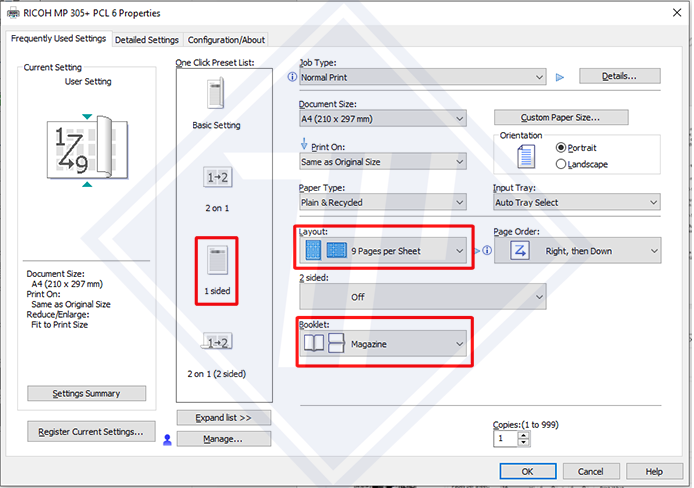694x488 pixels.
Task: Open the Layout 9 Pages per Sheet dropdown
Action: [383, 251]
